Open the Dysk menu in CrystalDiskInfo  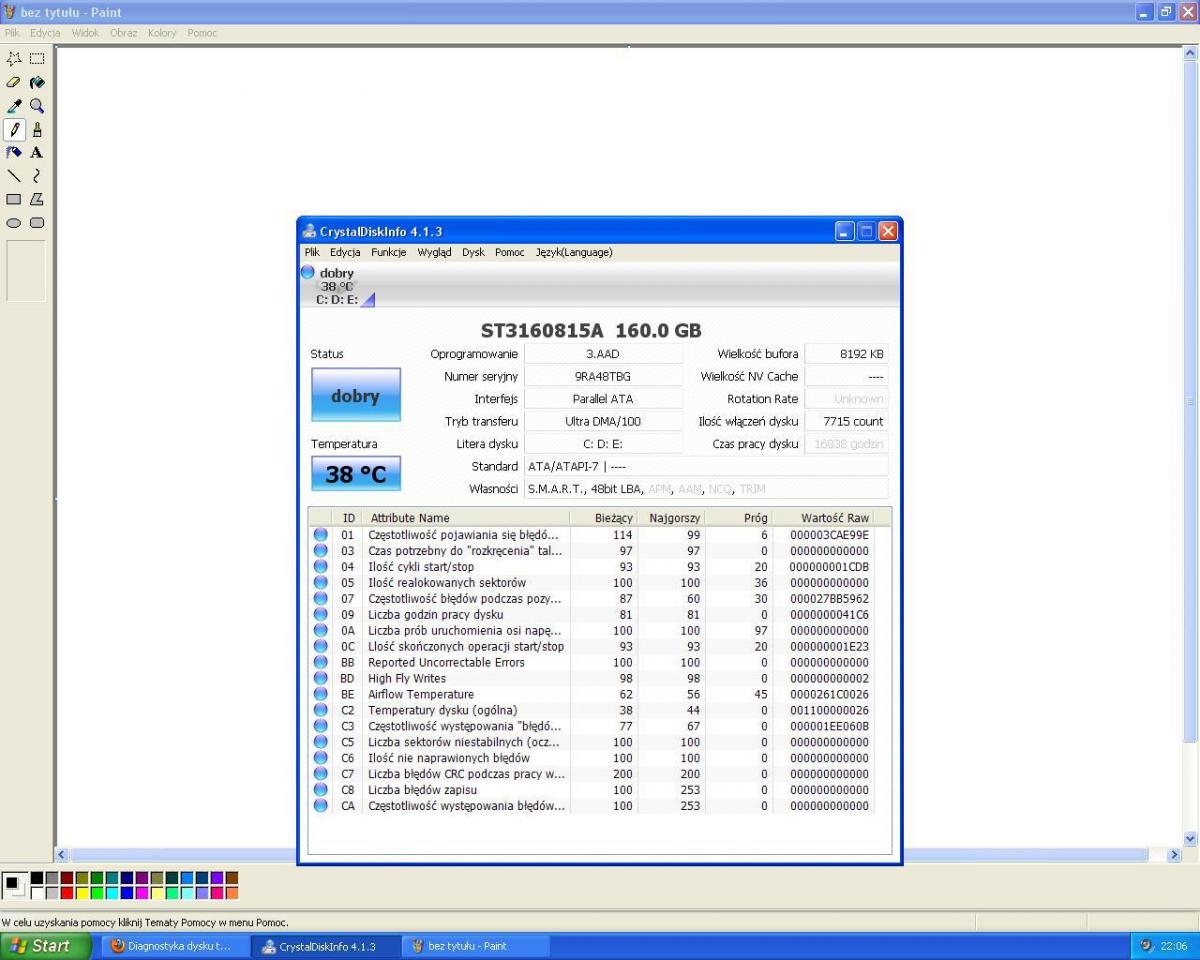click(473, 253)
